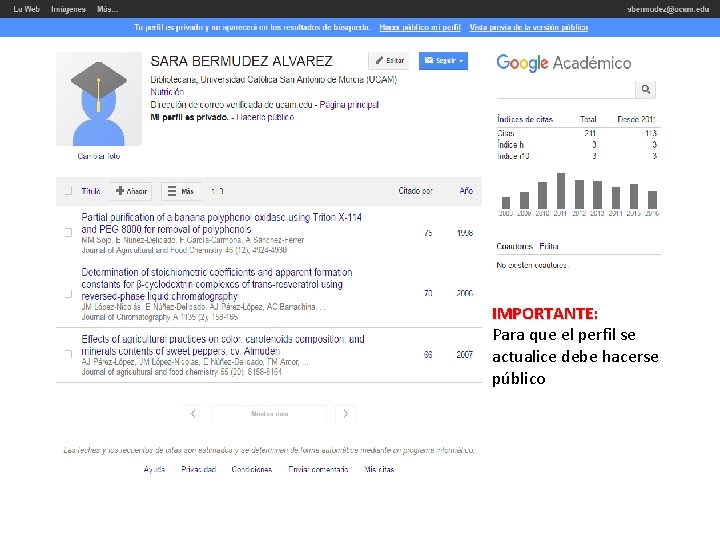Image resolution: width=720 pixels, height=540 pixels.
Task: Tick the checkbox for banana polyphenol oxidase article
Action: [68, 233]
